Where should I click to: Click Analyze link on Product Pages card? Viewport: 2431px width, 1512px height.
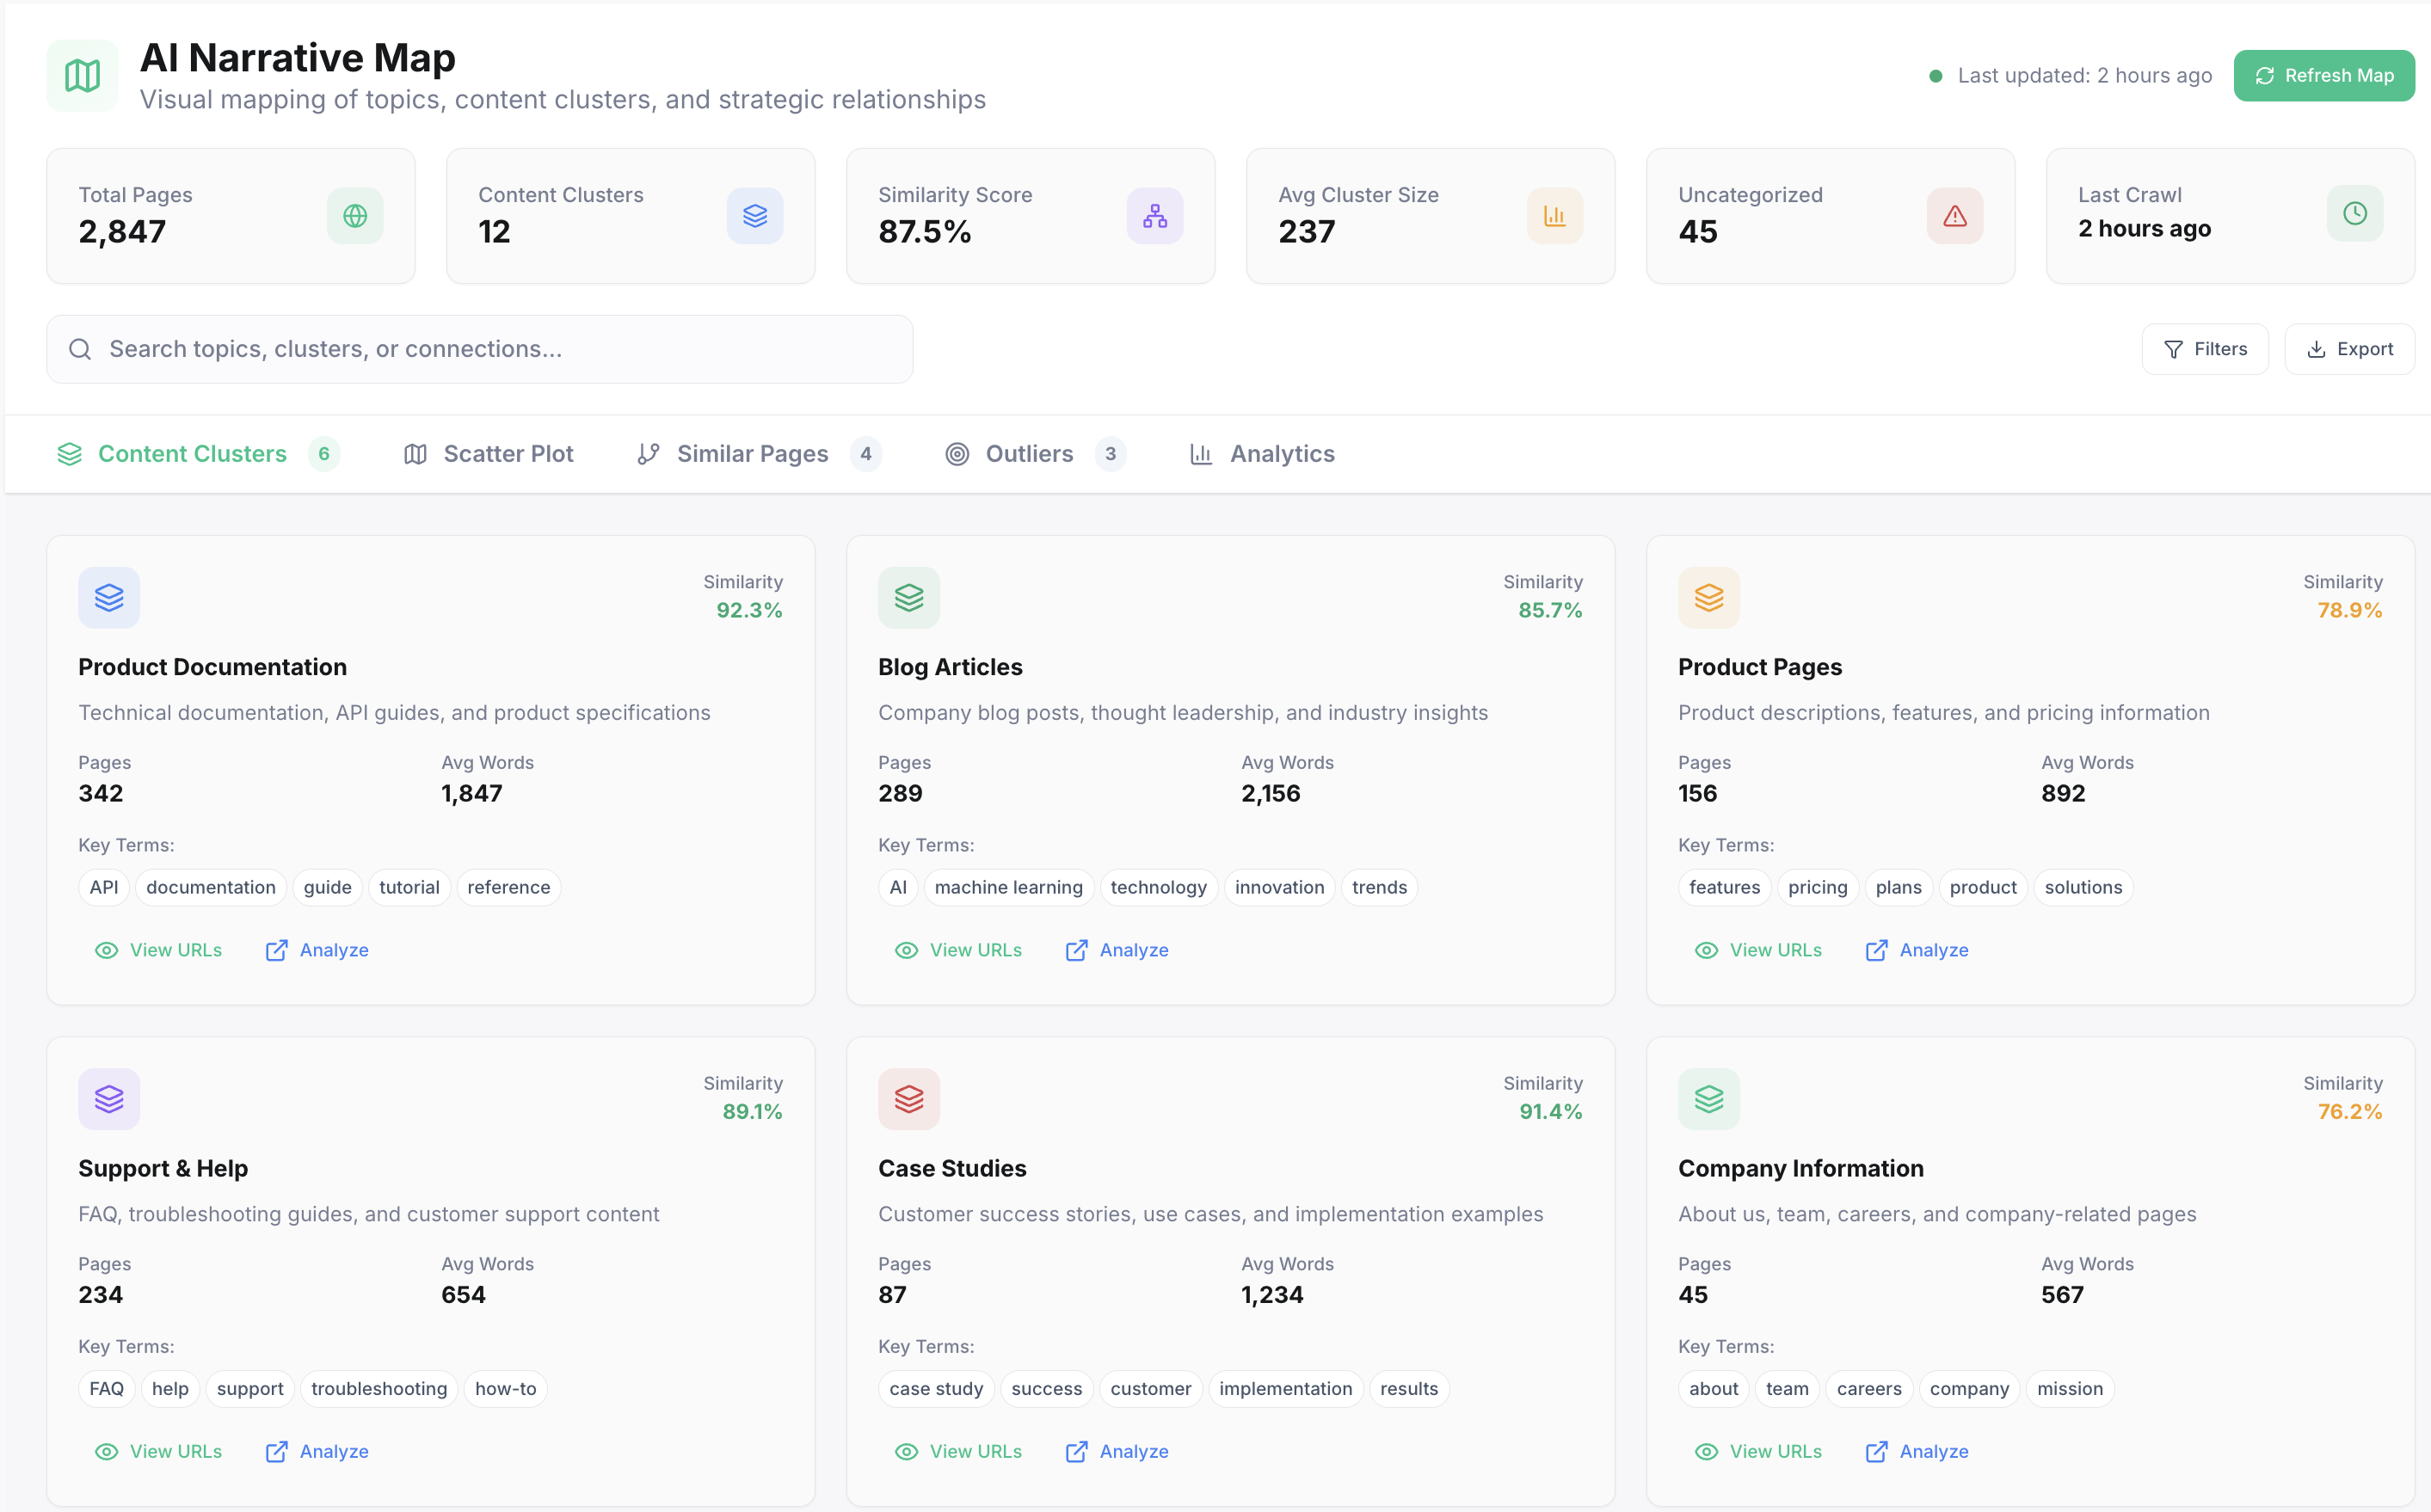(x=1917, y=950)
